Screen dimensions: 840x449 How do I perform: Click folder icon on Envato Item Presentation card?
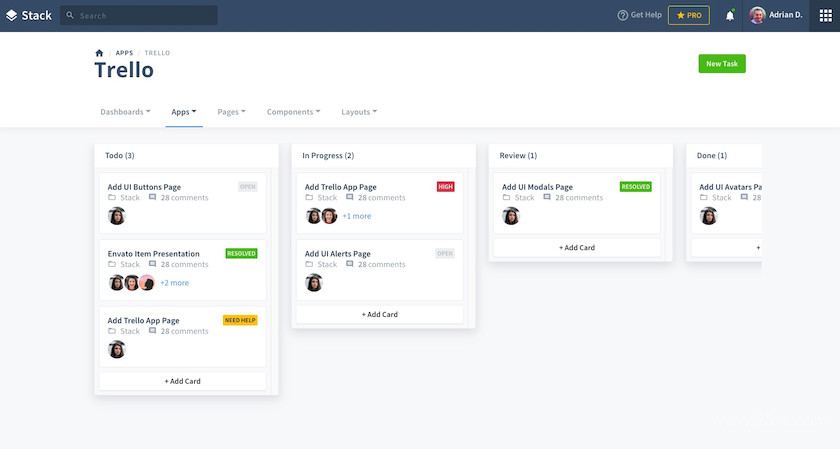(112, 264)
